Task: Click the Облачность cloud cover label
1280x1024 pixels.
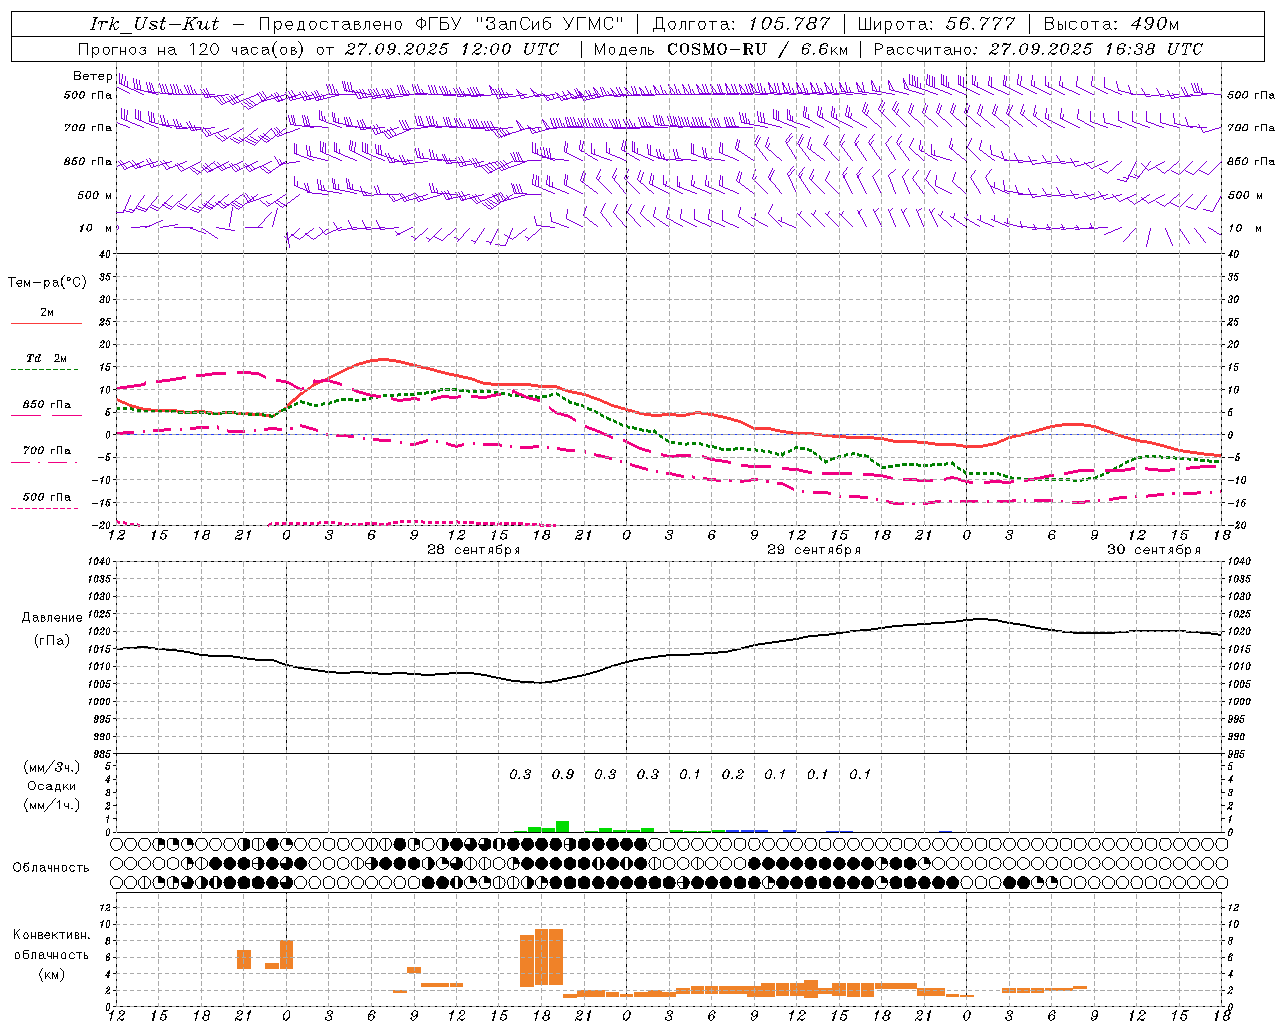Action: [51, 868]
